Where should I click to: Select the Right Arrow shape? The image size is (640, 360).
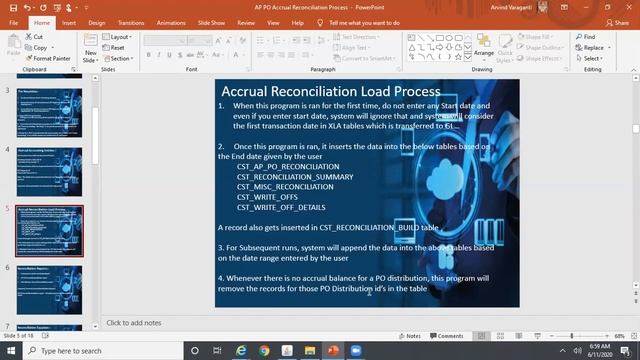(x=440, y=47)
